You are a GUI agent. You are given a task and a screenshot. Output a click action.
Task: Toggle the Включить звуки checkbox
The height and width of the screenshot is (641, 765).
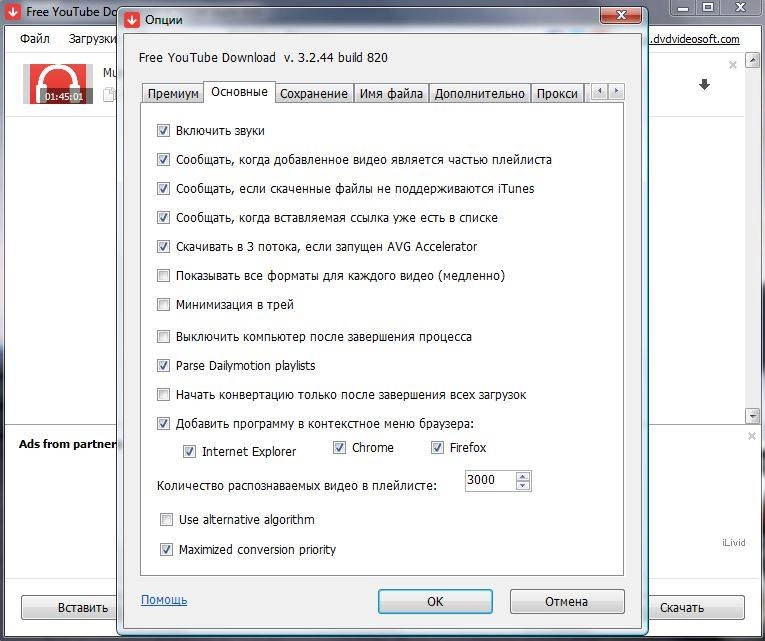163,130
